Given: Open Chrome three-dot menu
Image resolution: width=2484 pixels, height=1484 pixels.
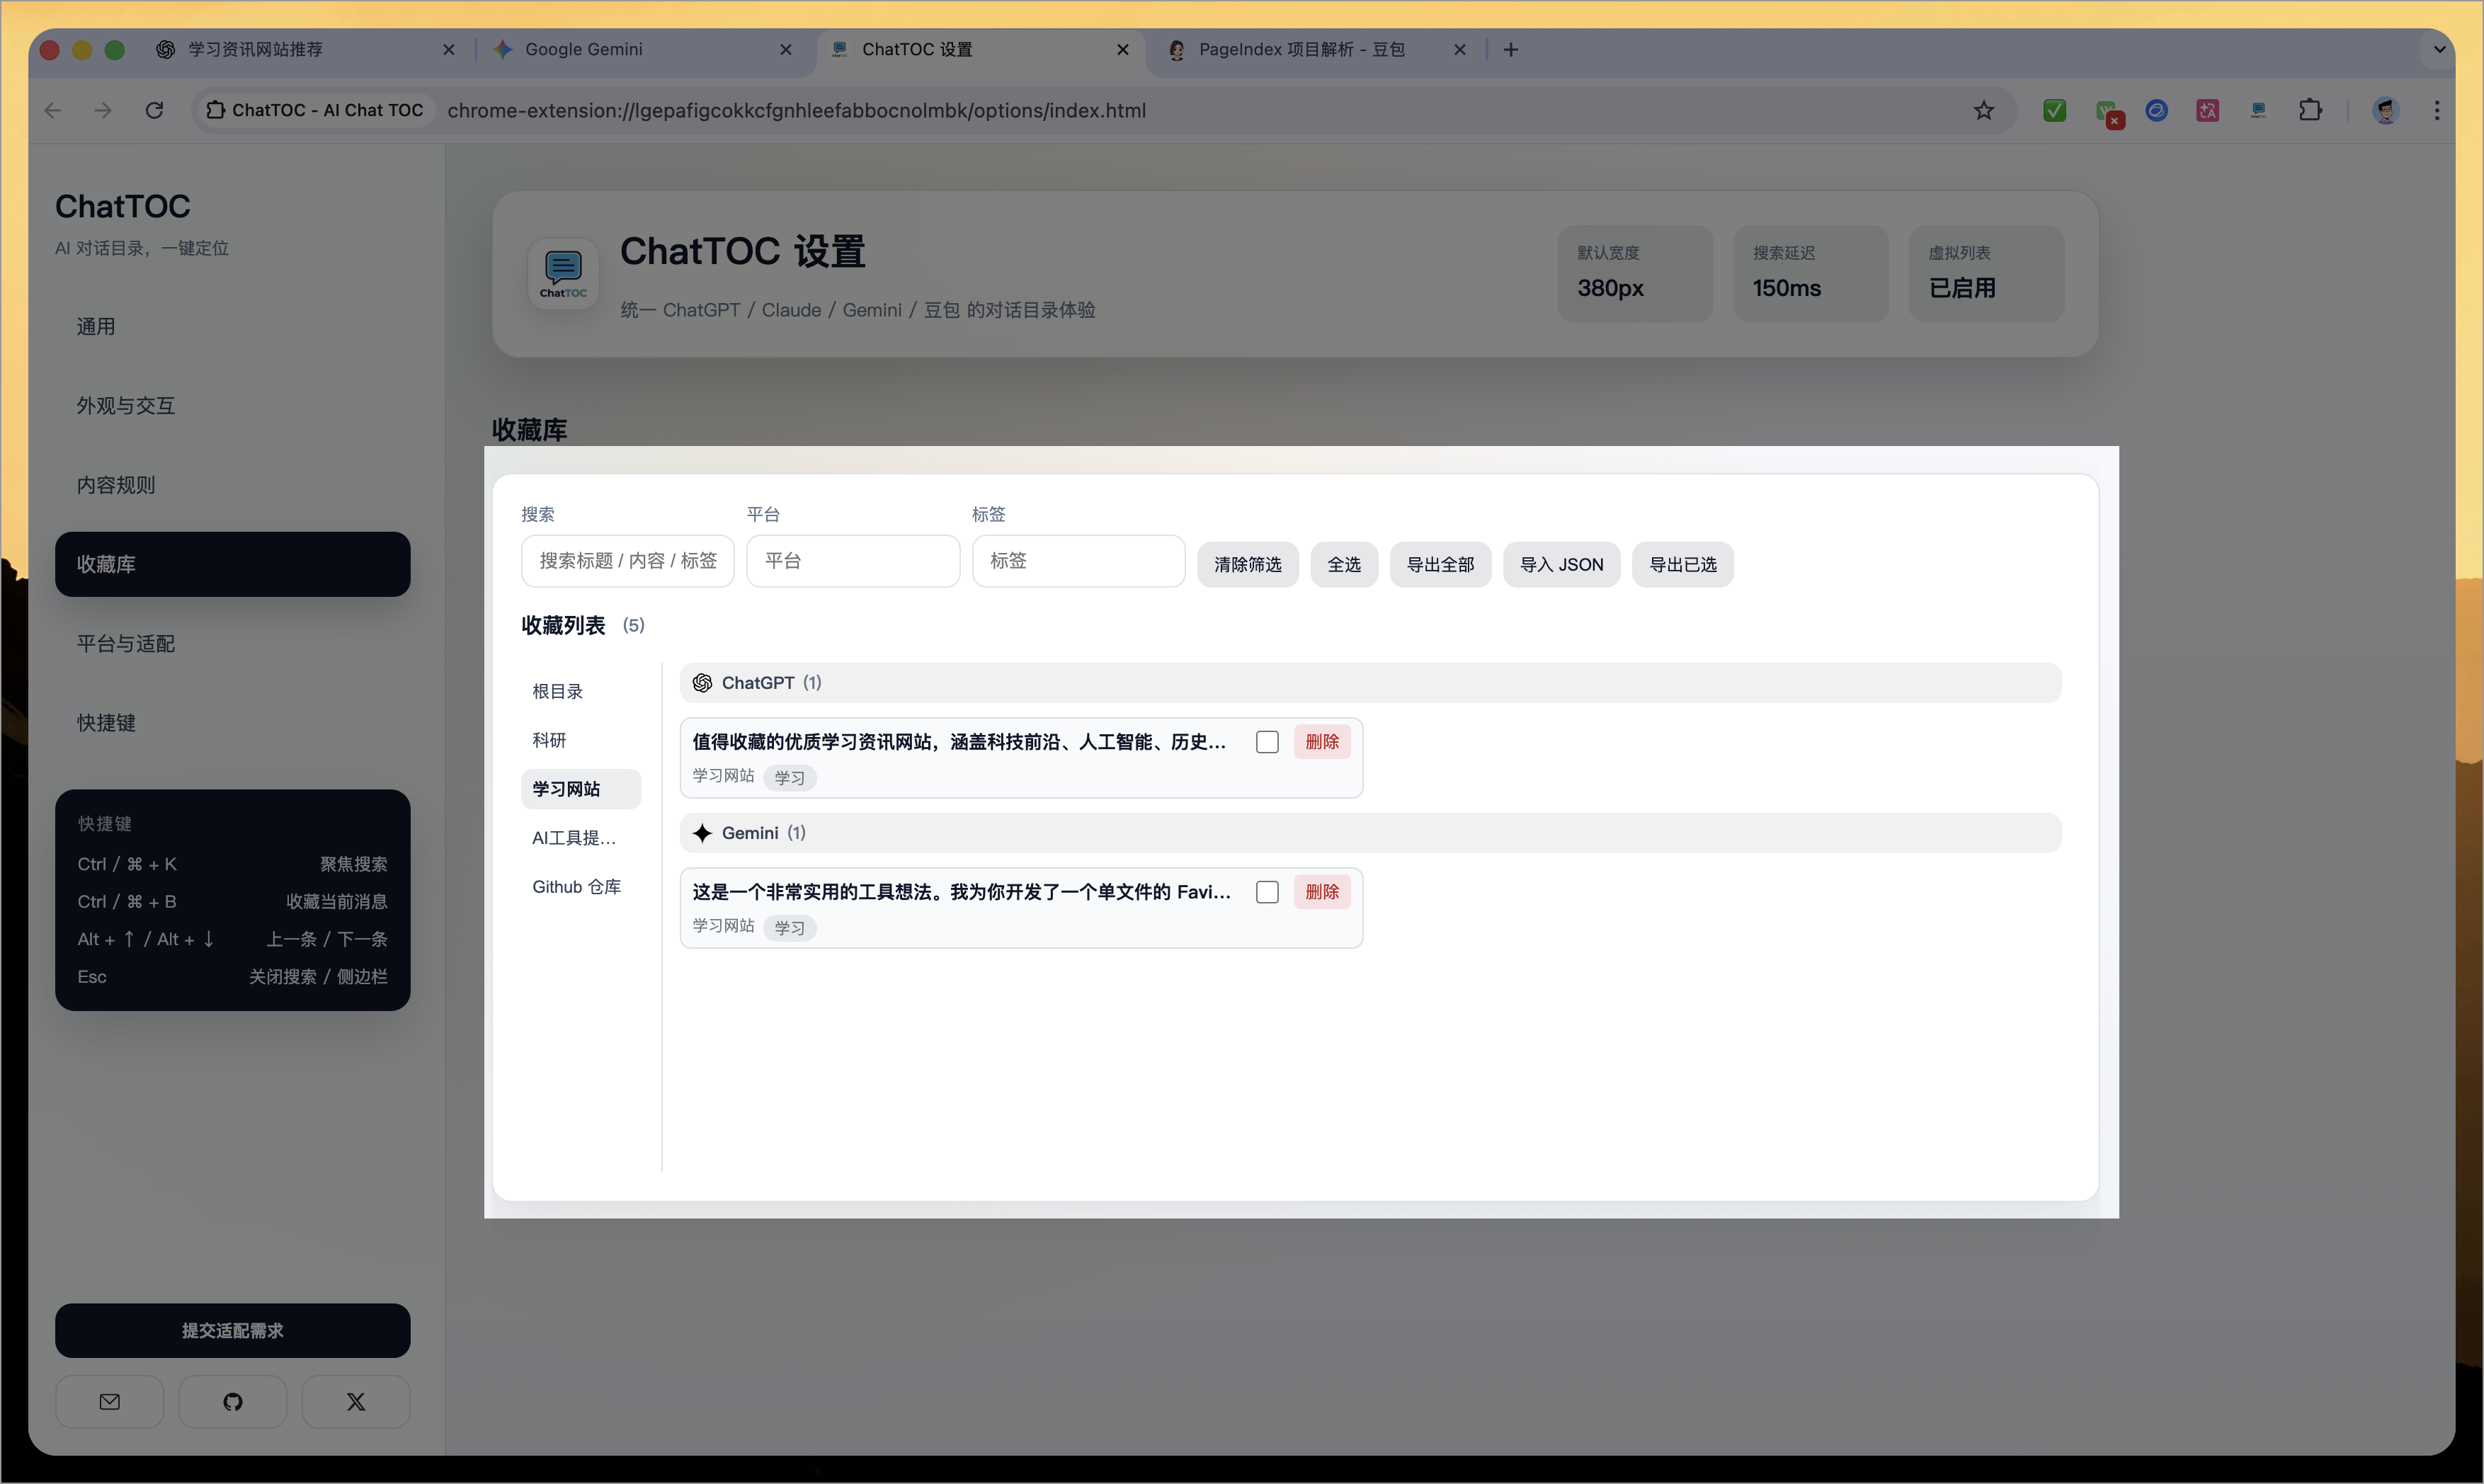Looking at the screenshot, I should click(x=2437, y=110).
